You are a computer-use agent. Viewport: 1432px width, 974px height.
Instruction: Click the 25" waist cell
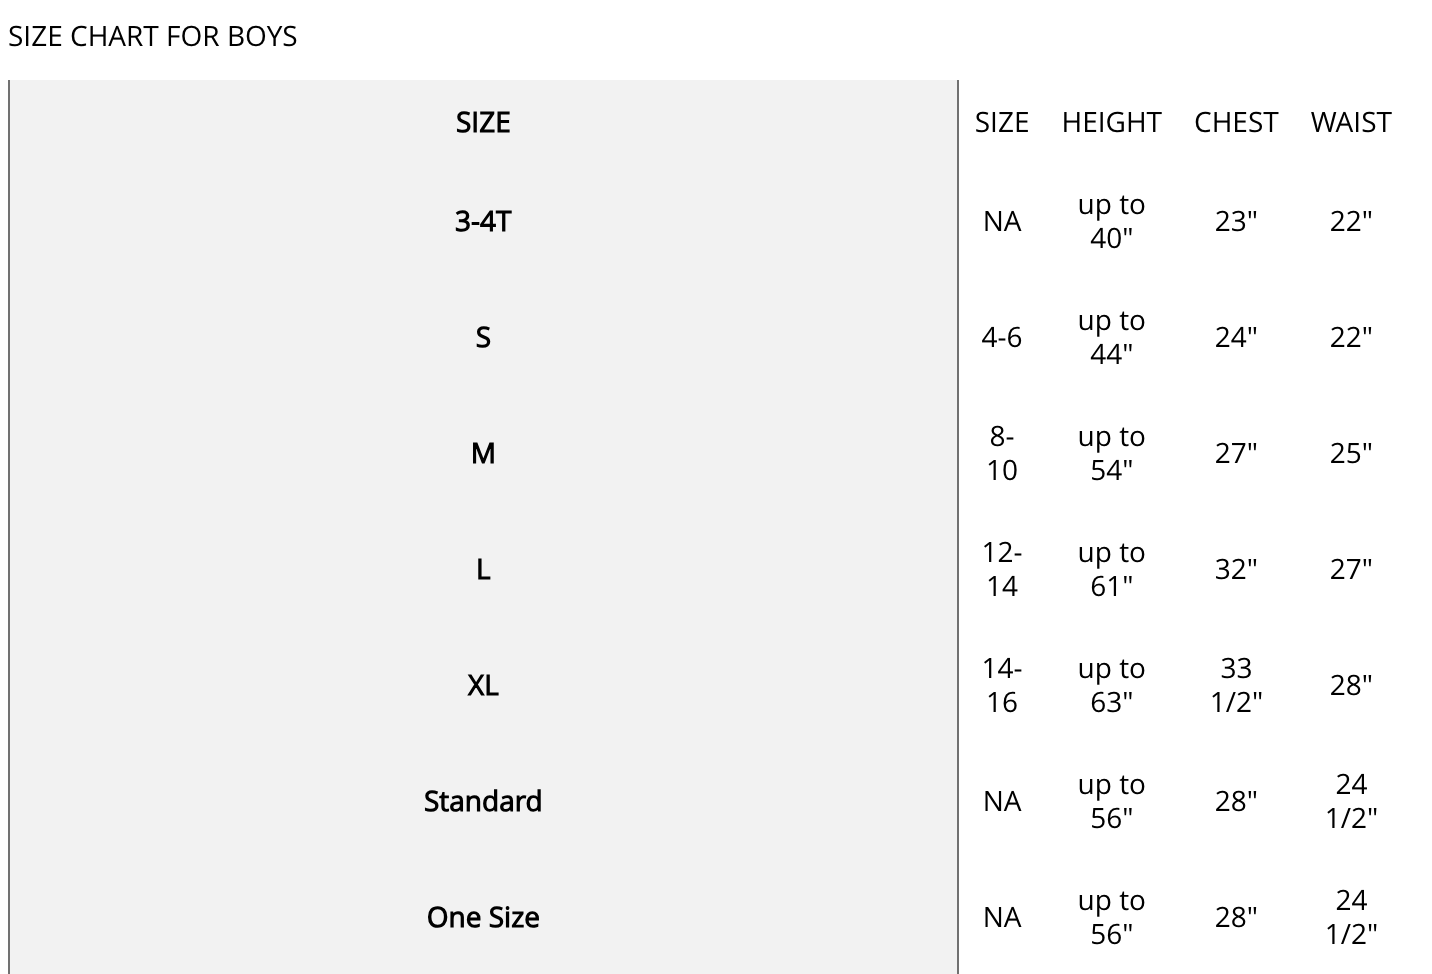click(1351, 453)
